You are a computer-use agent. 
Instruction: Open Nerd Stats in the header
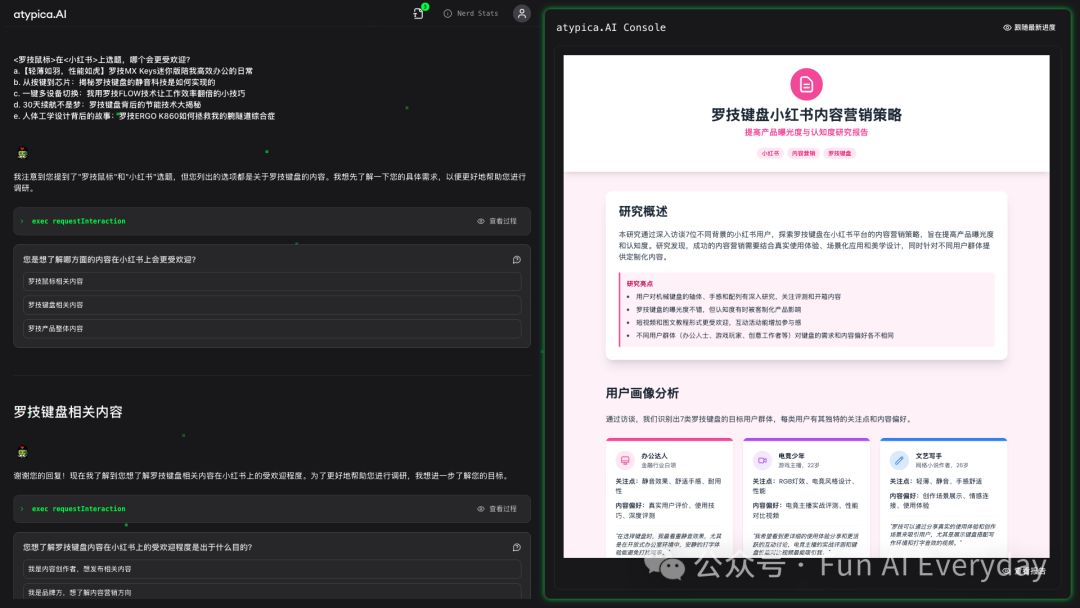[x=471, y=13]
